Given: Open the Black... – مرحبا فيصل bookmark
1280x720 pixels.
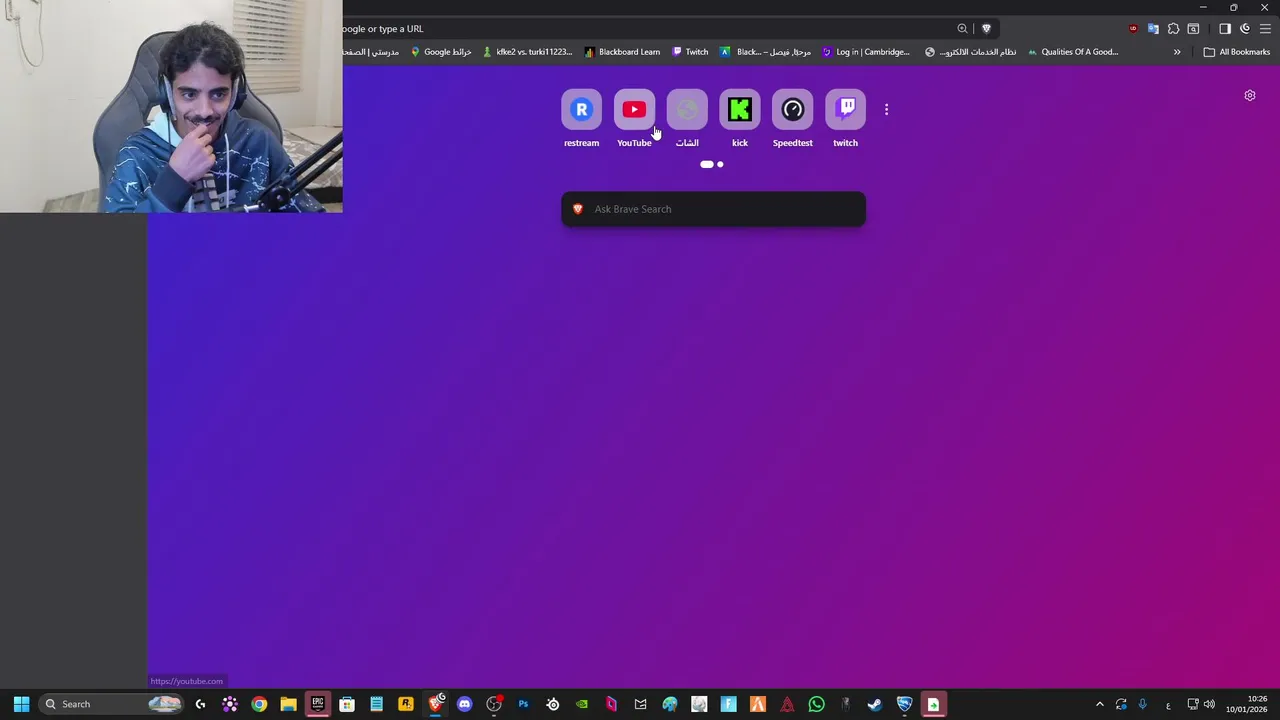Looking at the screenshot, I should tap(765, 52).
